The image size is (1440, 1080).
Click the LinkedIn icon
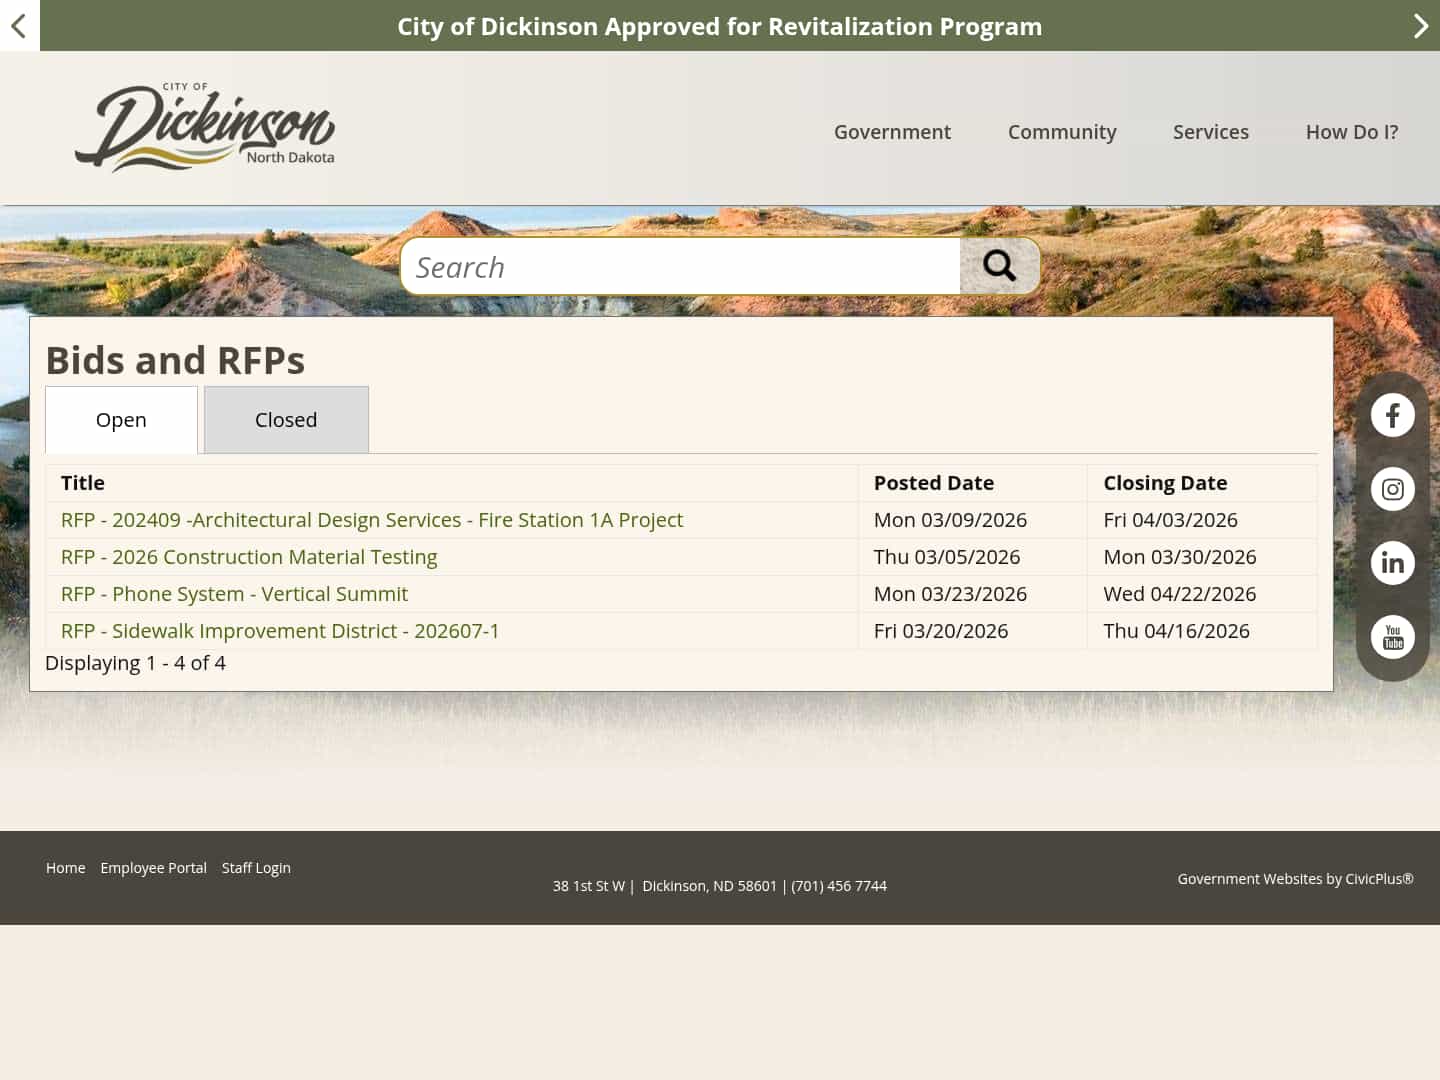click(1392, 562)
